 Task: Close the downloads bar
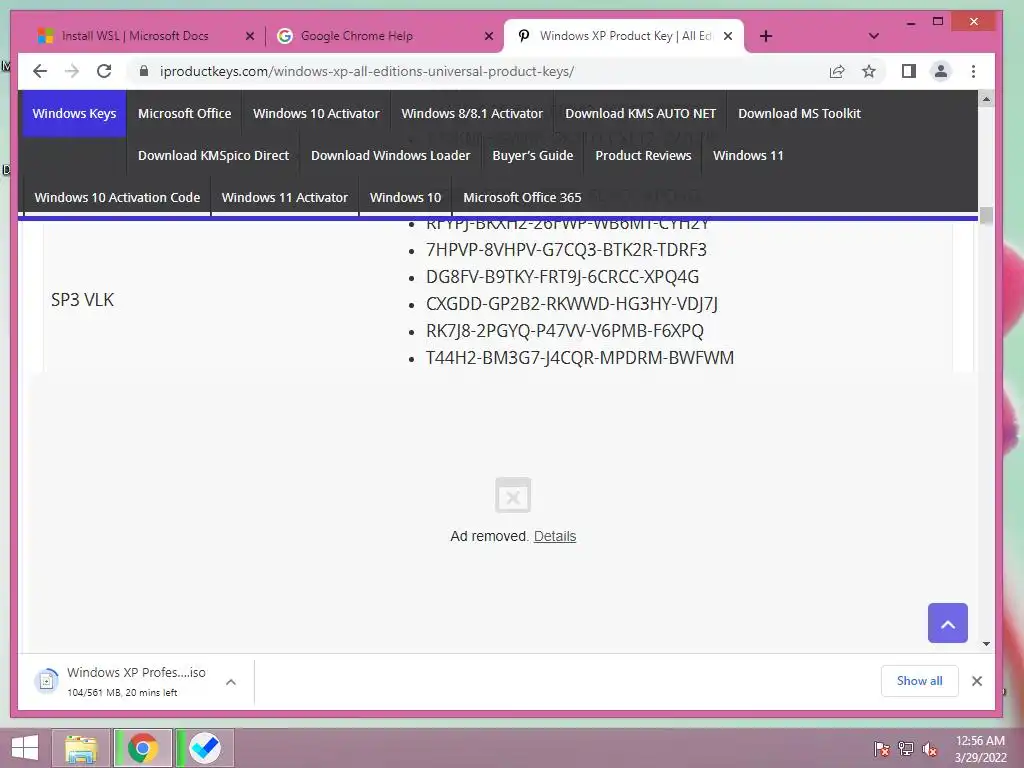[x=977, y=681]
